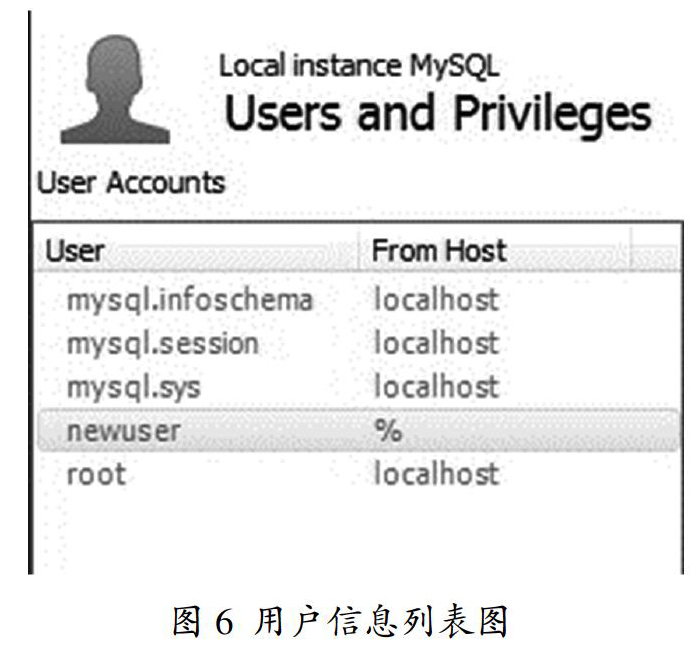This screenshot has width=696, height=649.
Task: Click localhost host cell for root
Action: point(436,473)
